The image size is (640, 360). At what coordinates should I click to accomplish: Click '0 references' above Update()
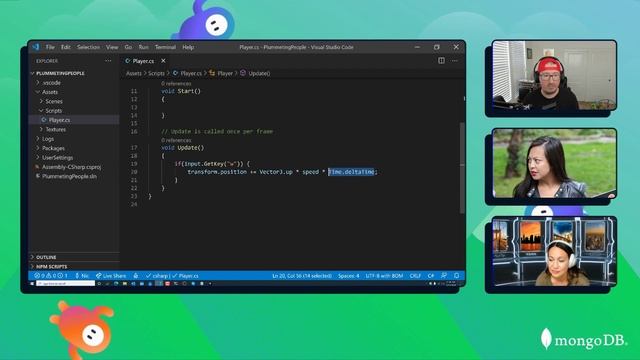pyautogui.click(x=176, y=140)
